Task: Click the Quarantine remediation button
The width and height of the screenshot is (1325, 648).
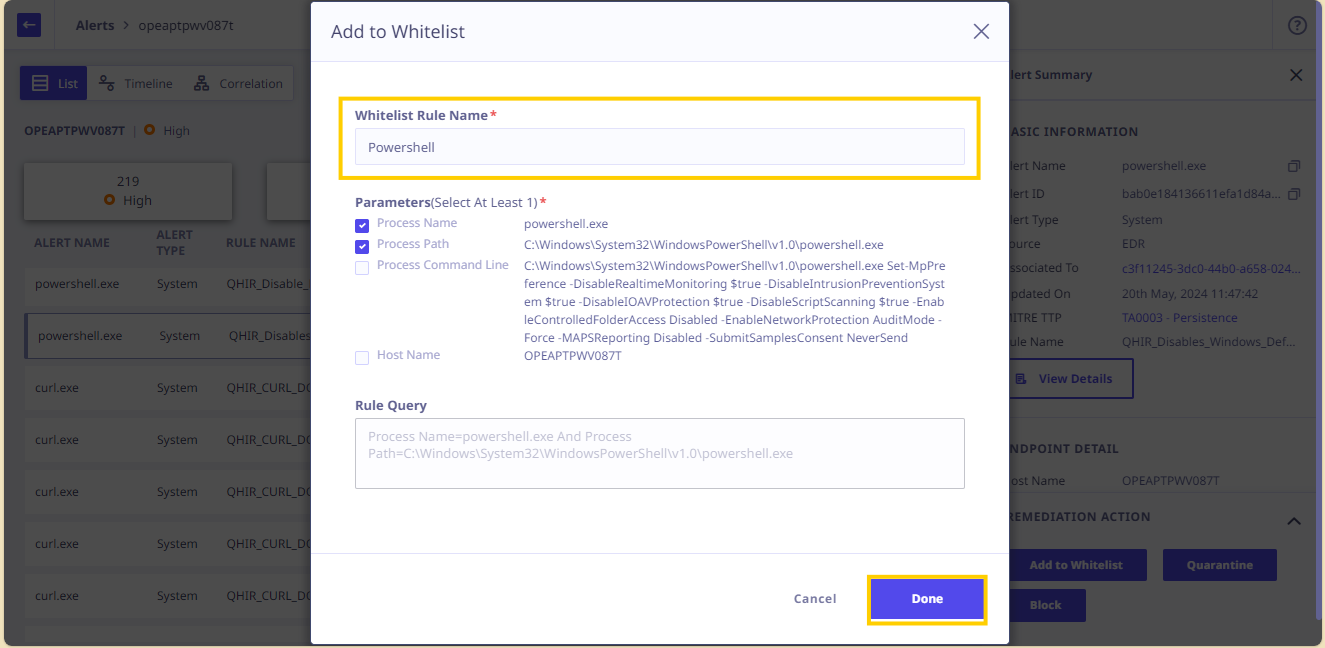Action: 1220,565
